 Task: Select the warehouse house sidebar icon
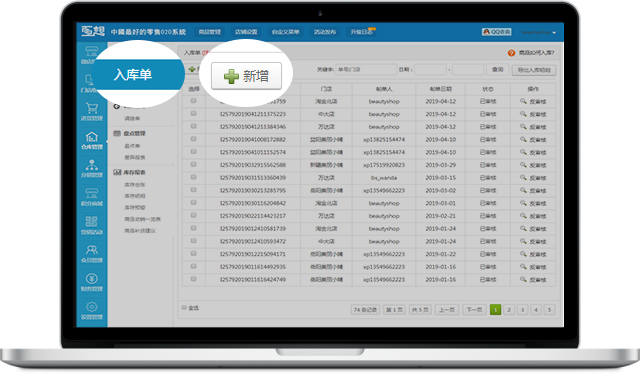[x=92, y=136]
